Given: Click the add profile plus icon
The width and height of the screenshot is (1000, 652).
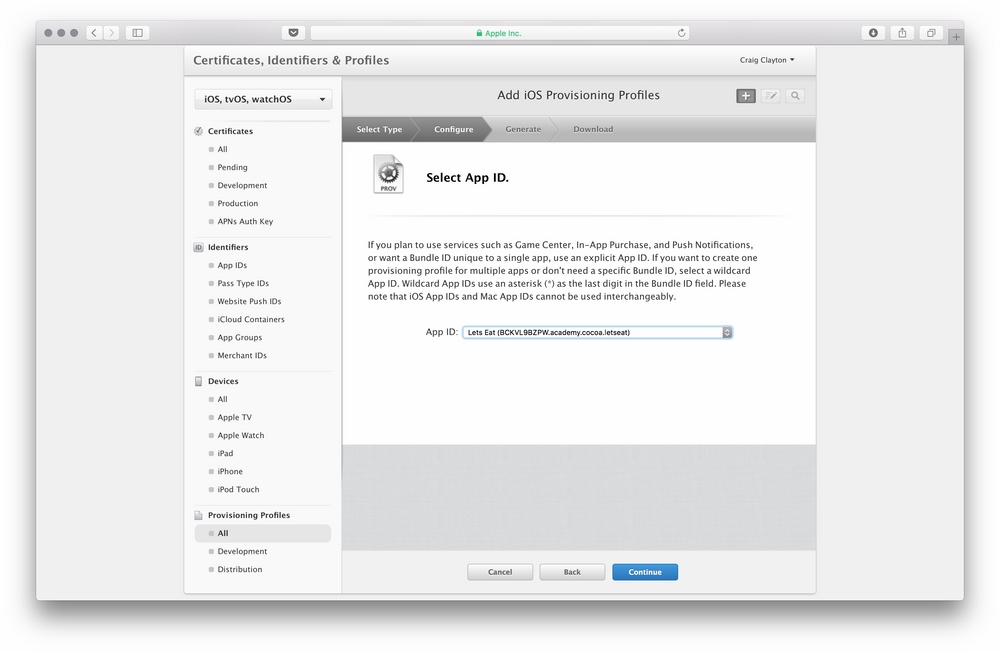Looking at the screenshot, I should pyautogui.click(x=746, y=96).
